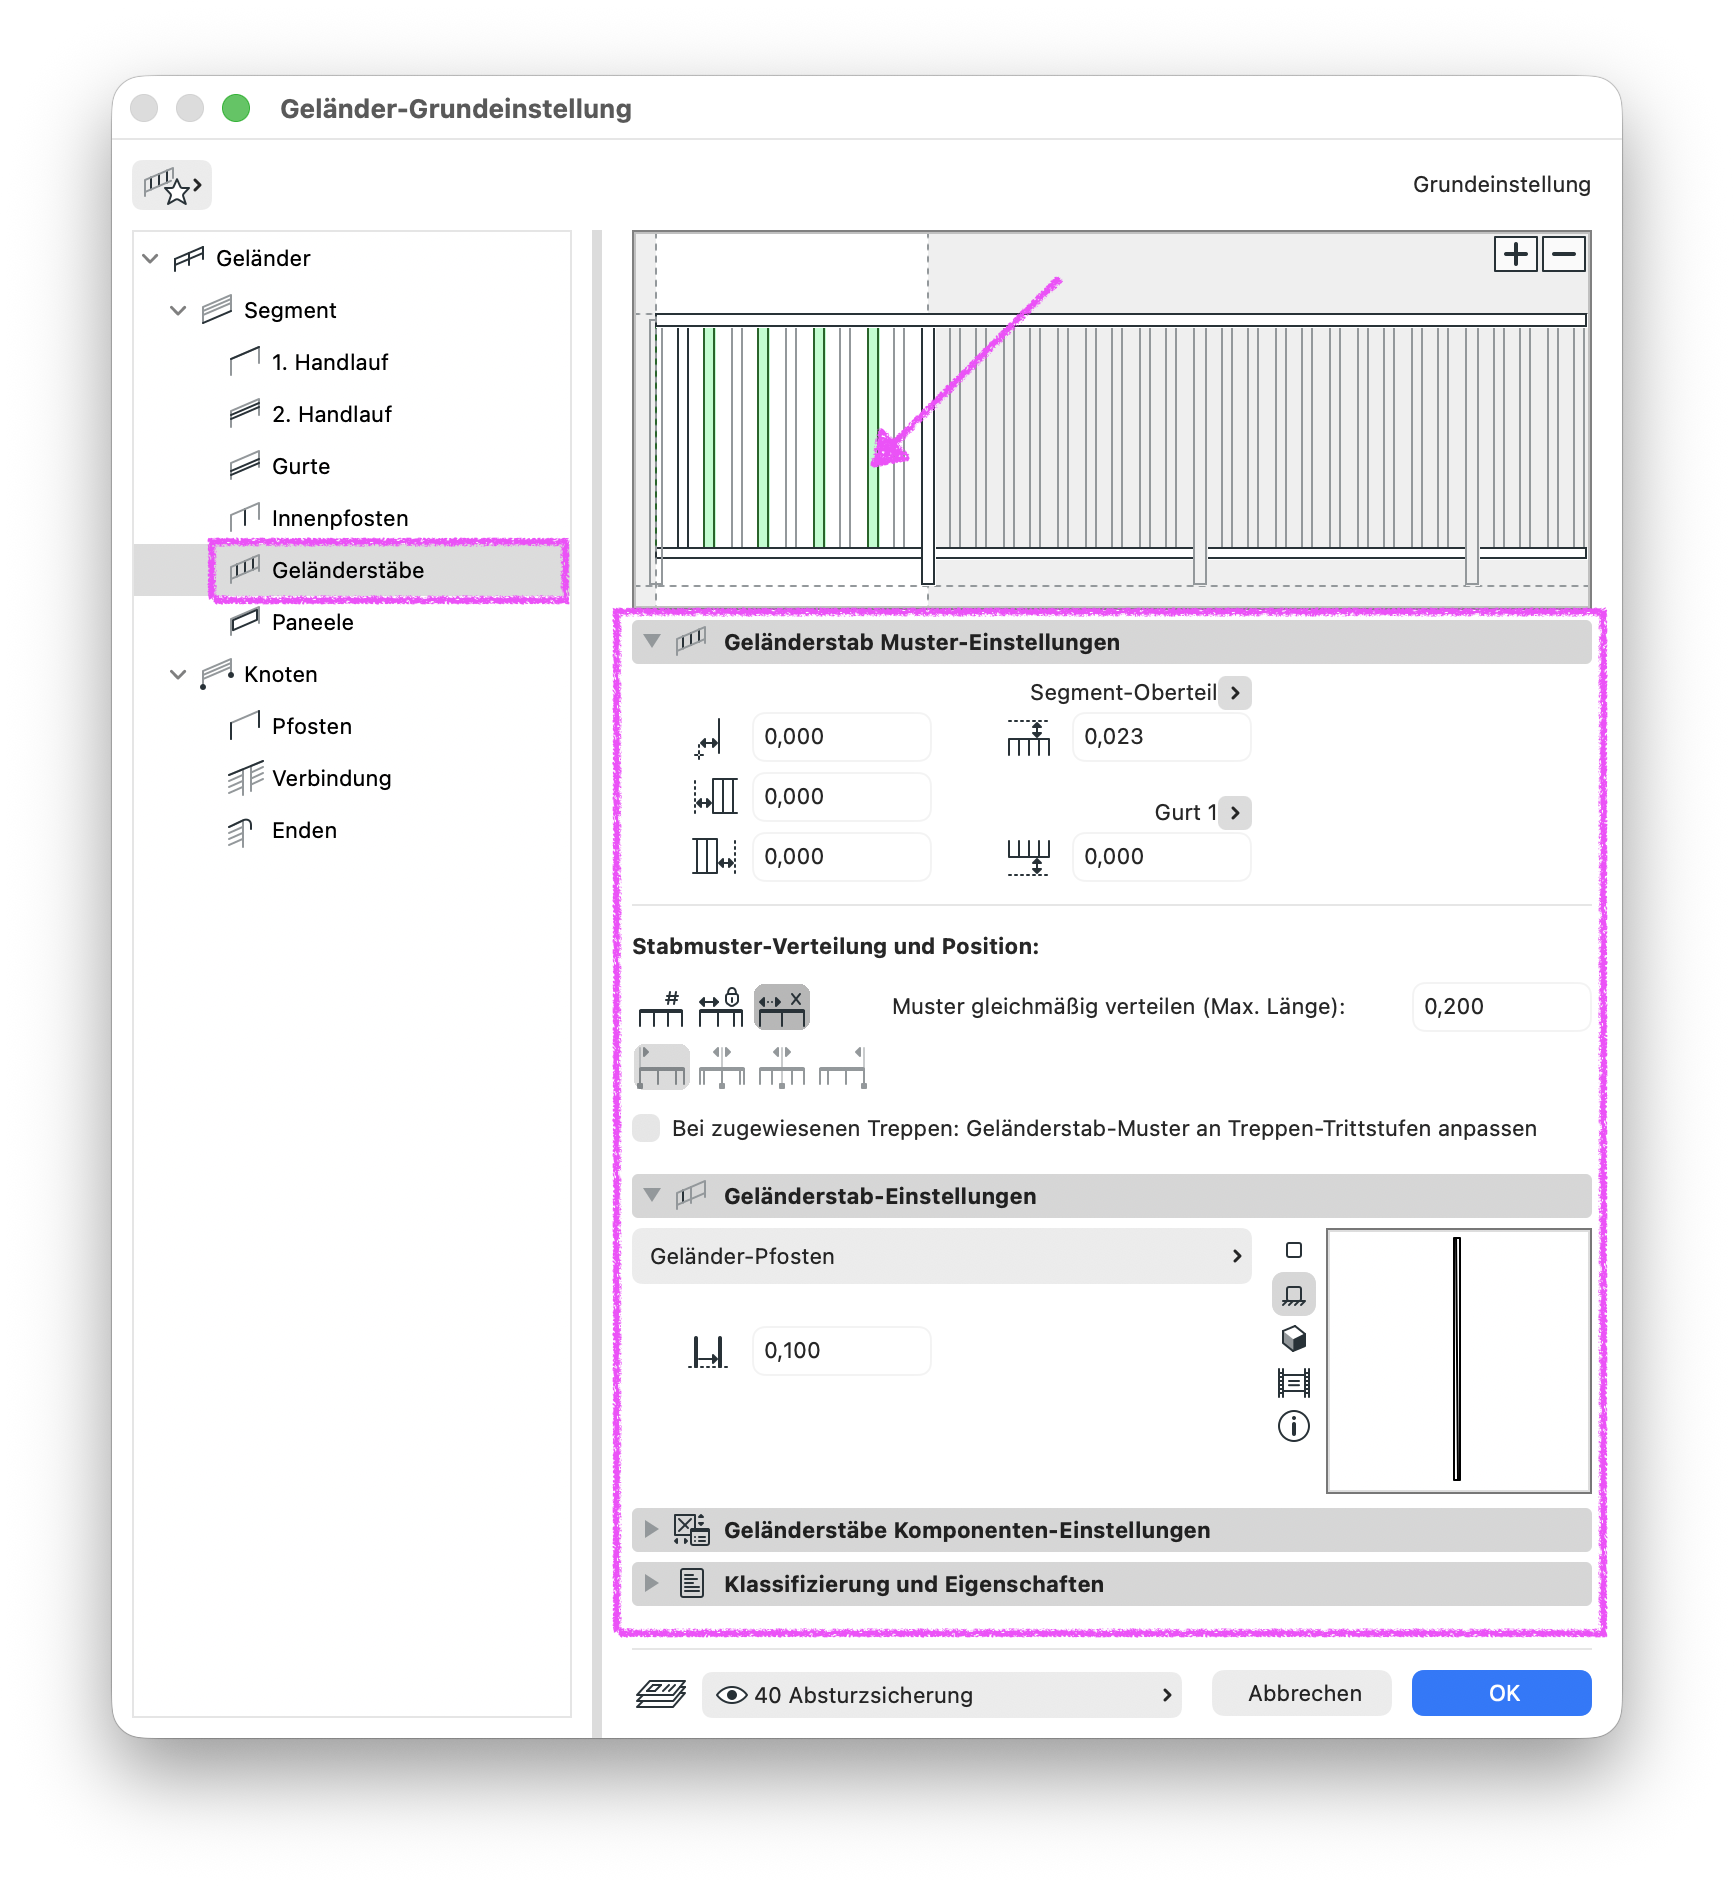Image resolution: width=1734 pixels, height=1886 pixels.
Task: Open the Geländer-Pfosten type dropdown
Action: coord(941,1256)
